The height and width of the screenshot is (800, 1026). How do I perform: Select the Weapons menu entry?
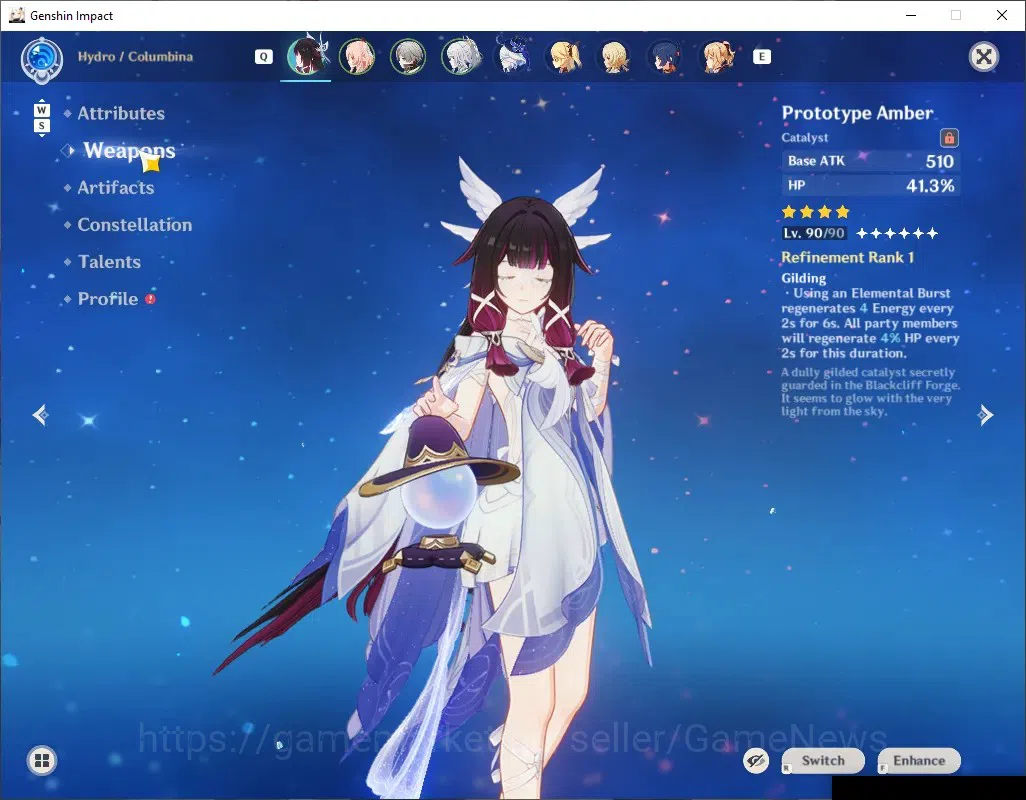130,150
